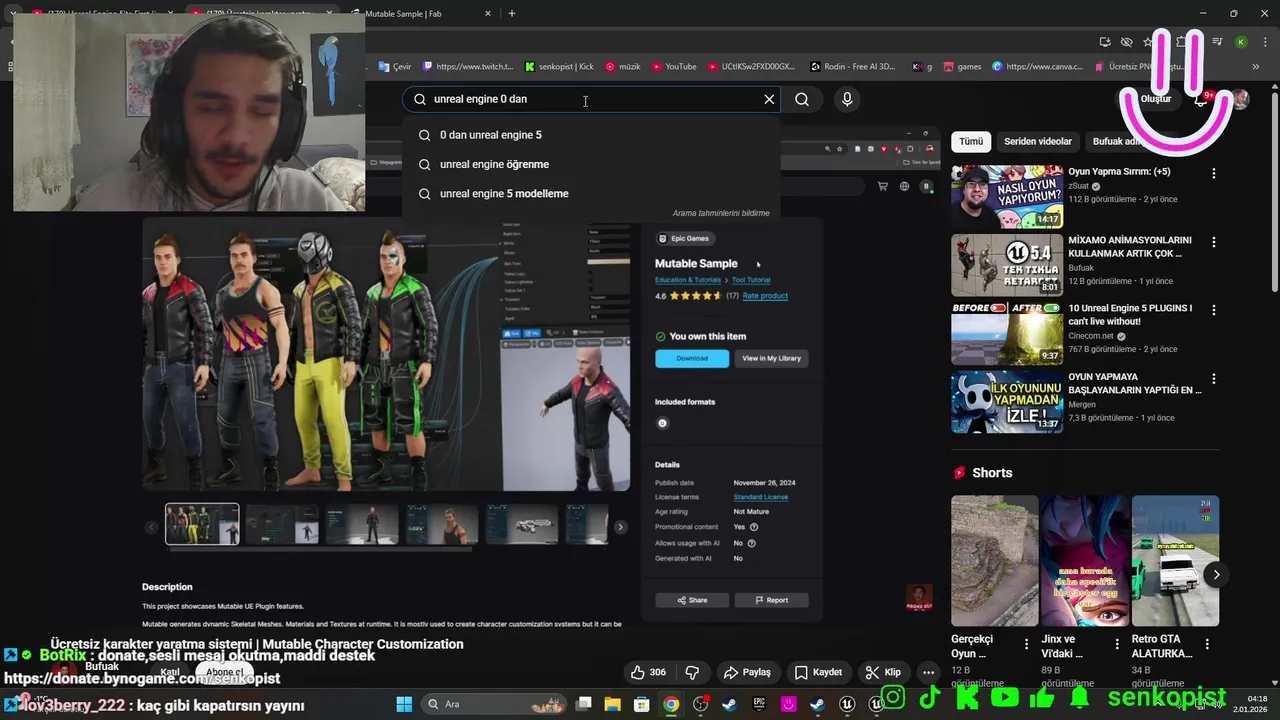Viewport: 1280px width, 720px height.
Task: Share the video using Paylaş
Action: click(747, 672)
